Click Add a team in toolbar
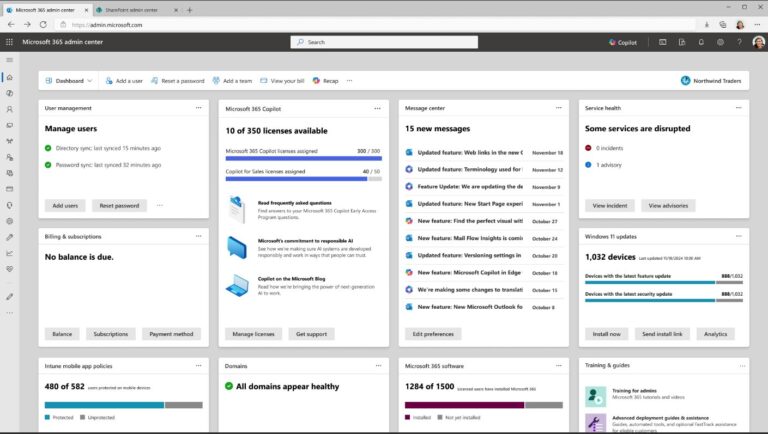768x434 pixels. point(232,81)
